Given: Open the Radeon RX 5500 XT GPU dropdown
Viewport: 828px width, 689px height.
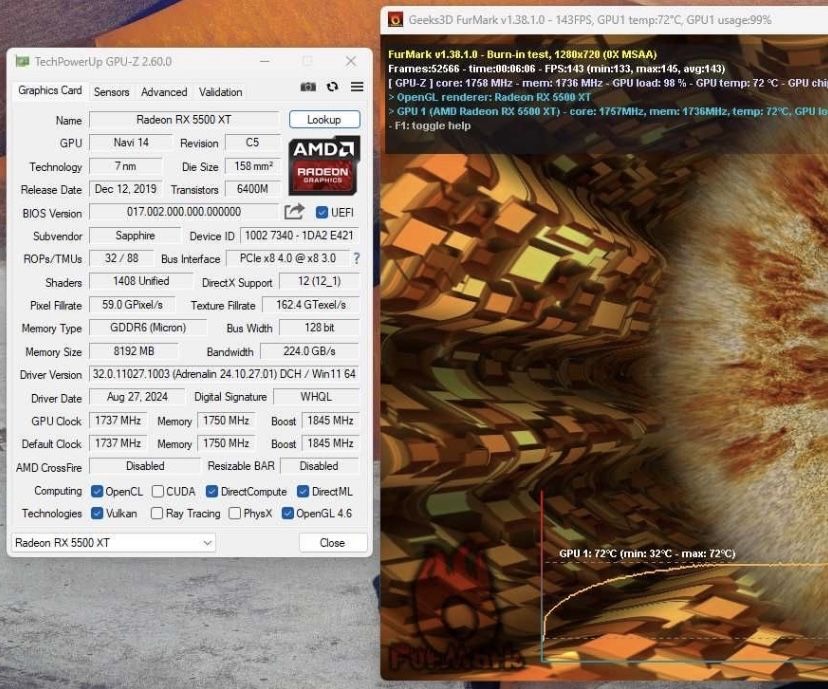Looking at the screenshot, I should coord(114,543).
